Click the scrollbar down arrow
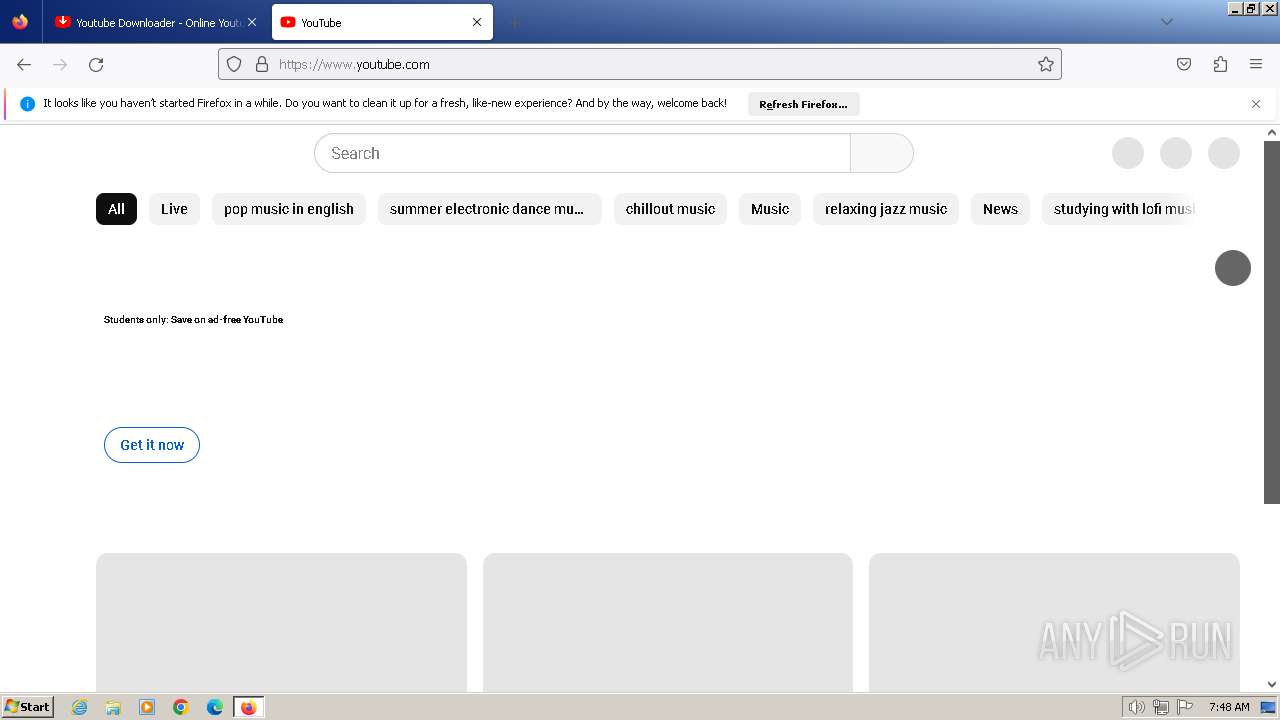This screenshot has height=720, width=1280. click(1272, 685)
